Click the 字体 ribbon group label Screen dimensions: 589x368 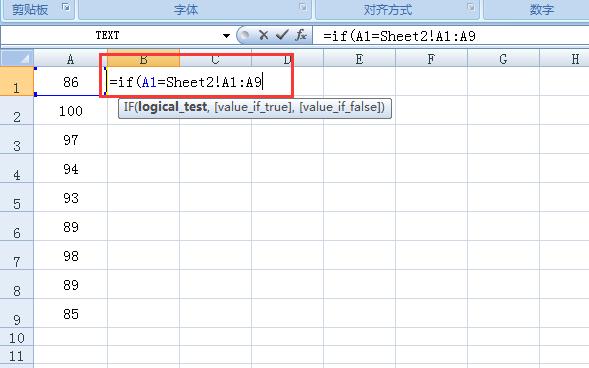point(186,10)
